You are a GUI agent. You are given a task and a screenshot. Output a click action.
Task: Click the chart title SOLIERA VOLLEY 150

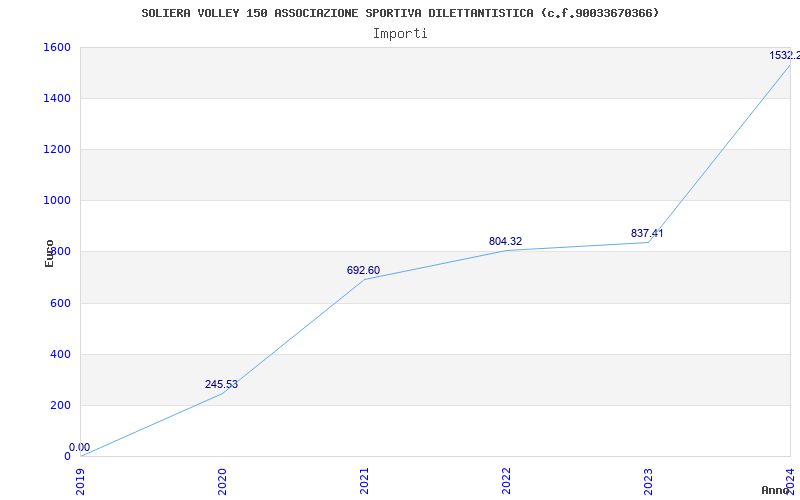click(x=400, y=13)
